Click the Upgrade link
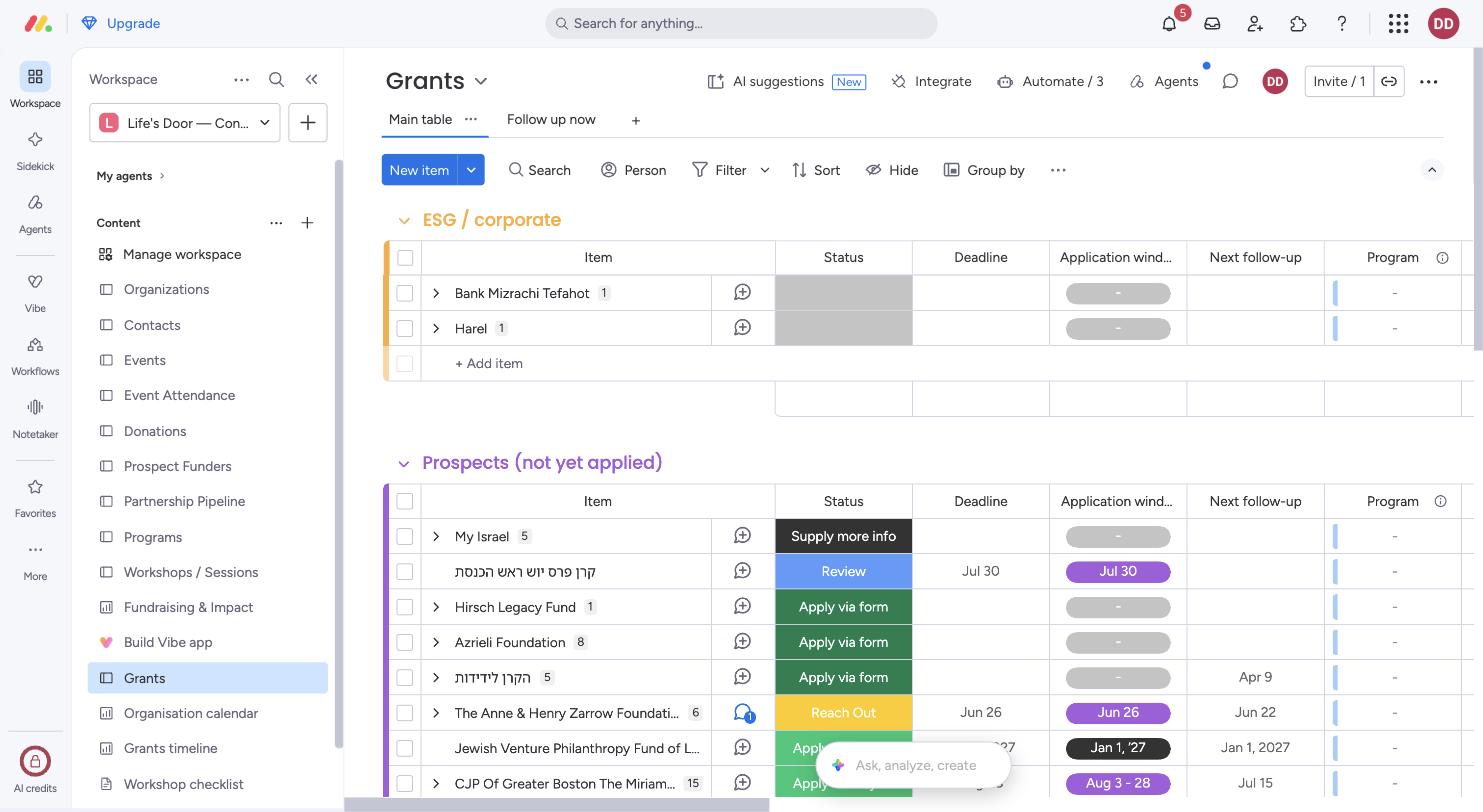The width and height of the screenshot is (1483, 812). coord(121,23)
